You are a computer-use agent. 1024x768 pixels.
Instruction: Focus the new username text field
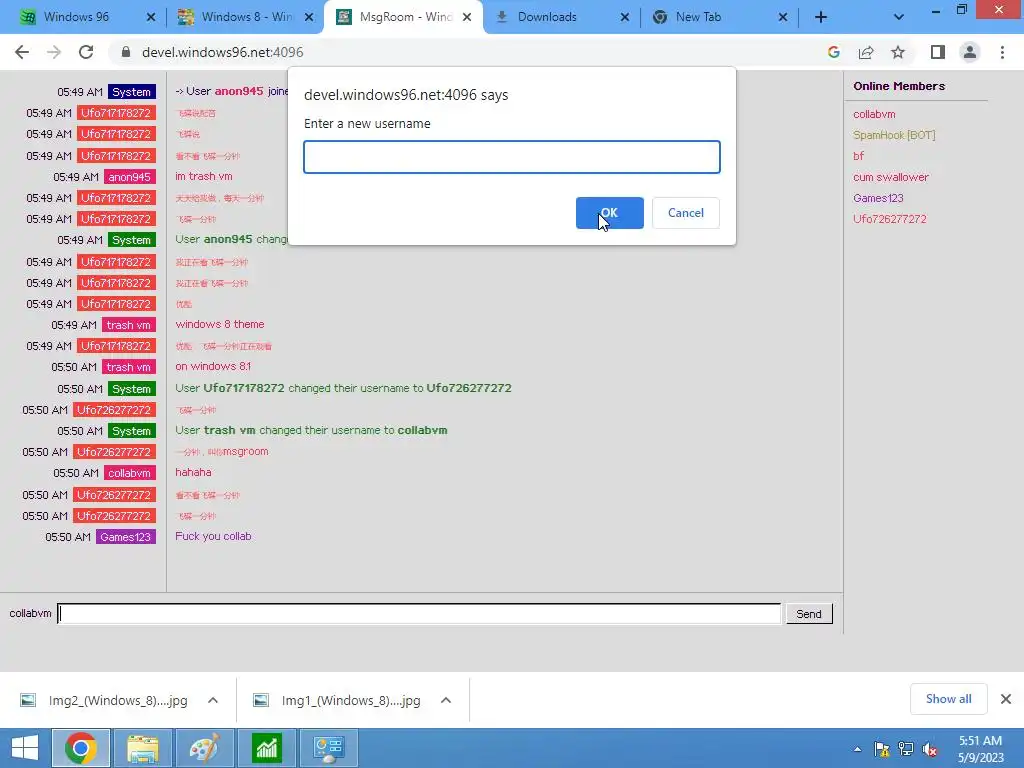pos(512,157)
